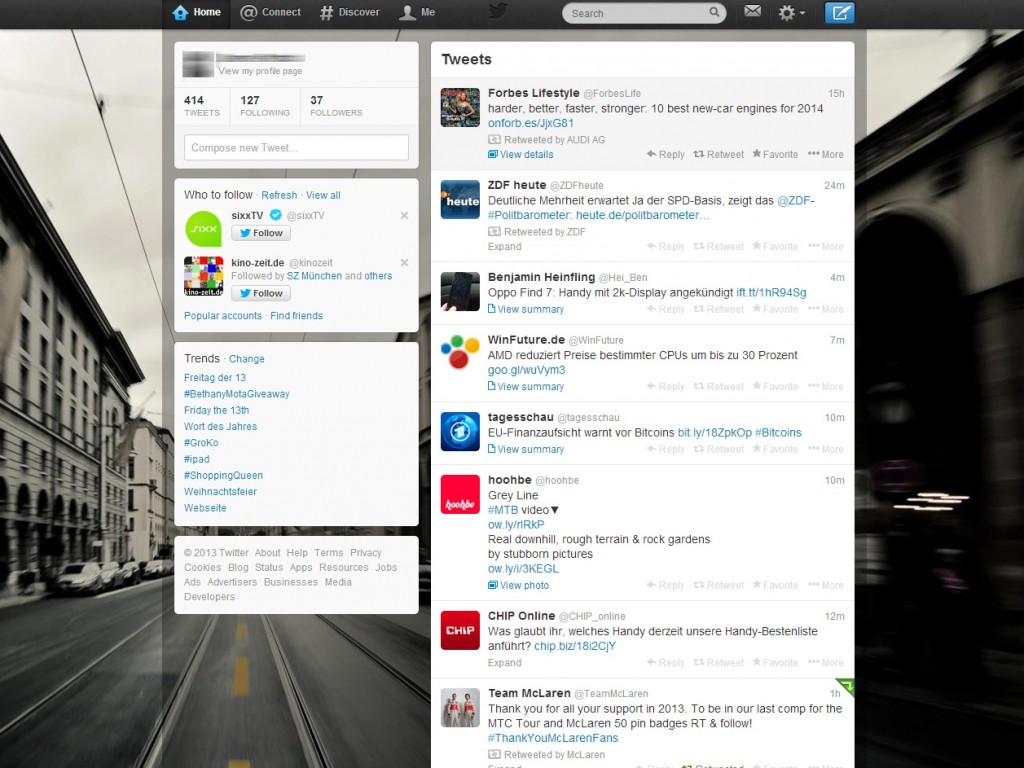Open View photo on hoohbe tweet
Image resolution: width=1024 pixels, height=768 pixels.
point(518,586)
